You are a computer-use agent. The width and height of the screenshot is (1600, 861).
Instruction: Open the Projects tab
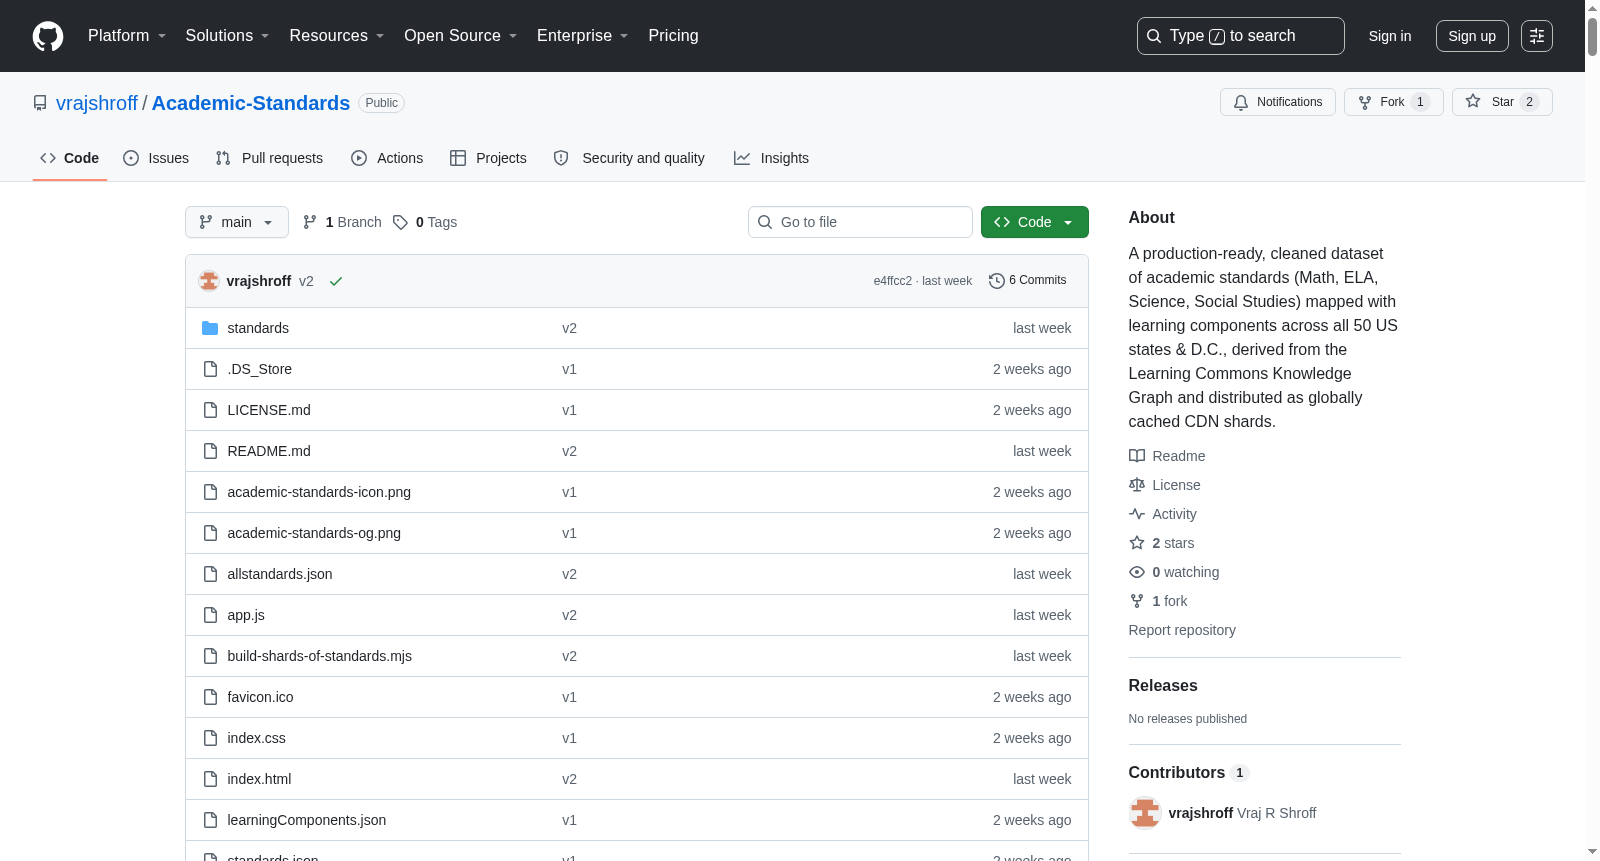click(x=488, y=158)
